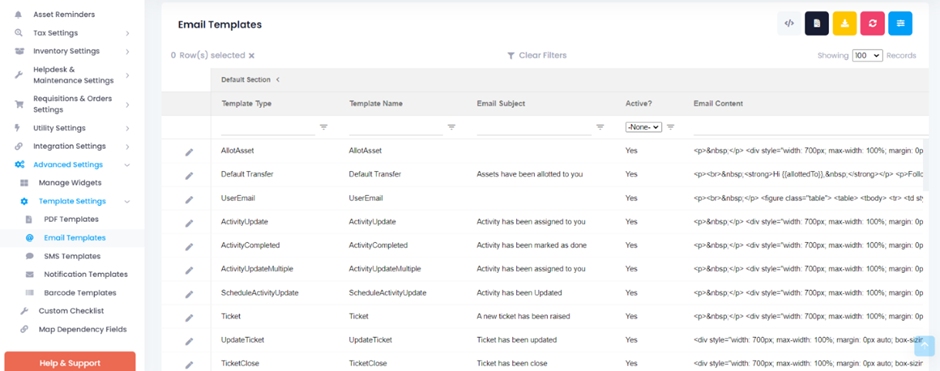Click 'Ticket has been updated' subject cell

click(x=517, y=340)
